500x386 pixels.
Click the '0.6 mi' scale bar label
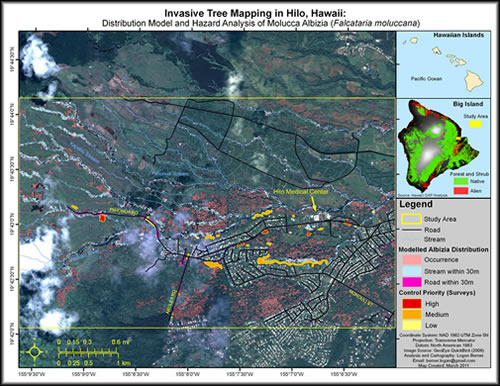point(120,342)
